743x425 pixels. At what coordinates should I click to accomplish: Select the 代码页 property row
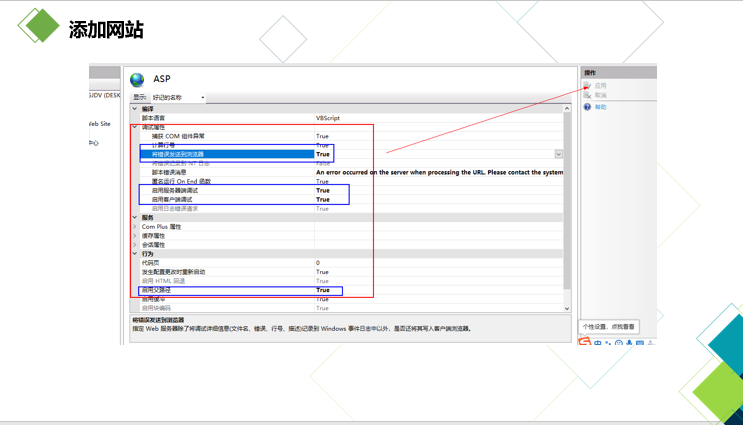pos(351,262)
